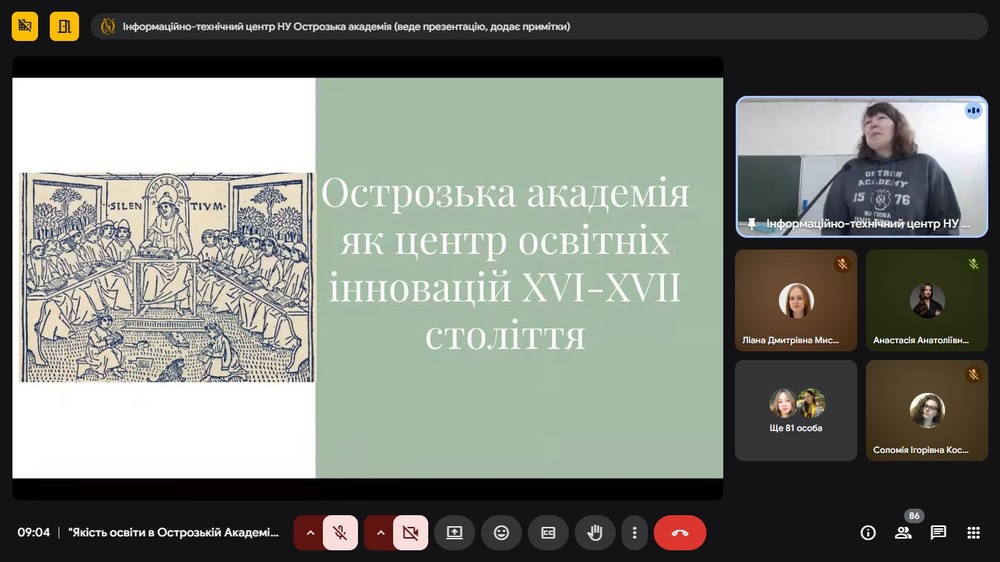This screenshot has height=562, width=1000.
Task: Open the 'Ще 81 особа' participants tile
Action: click(796, 410)
